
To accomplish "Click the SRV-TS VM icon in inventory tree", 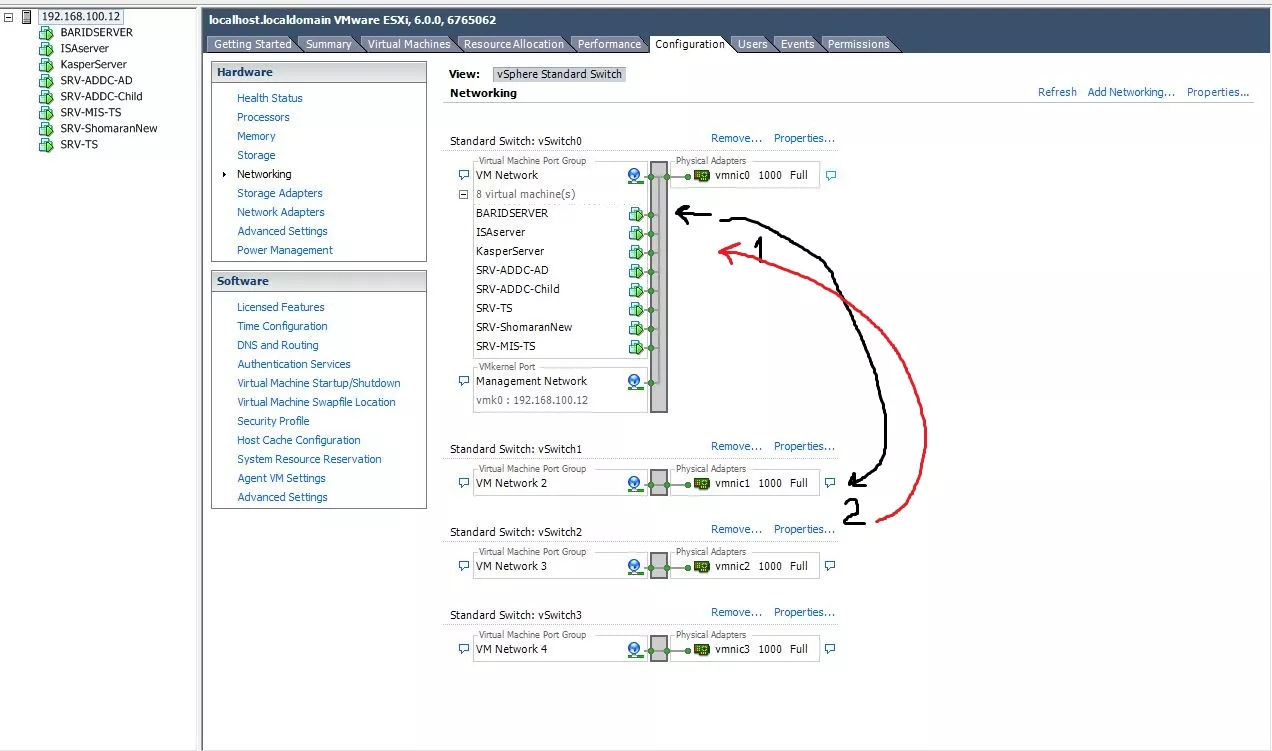I will point(45,145).
